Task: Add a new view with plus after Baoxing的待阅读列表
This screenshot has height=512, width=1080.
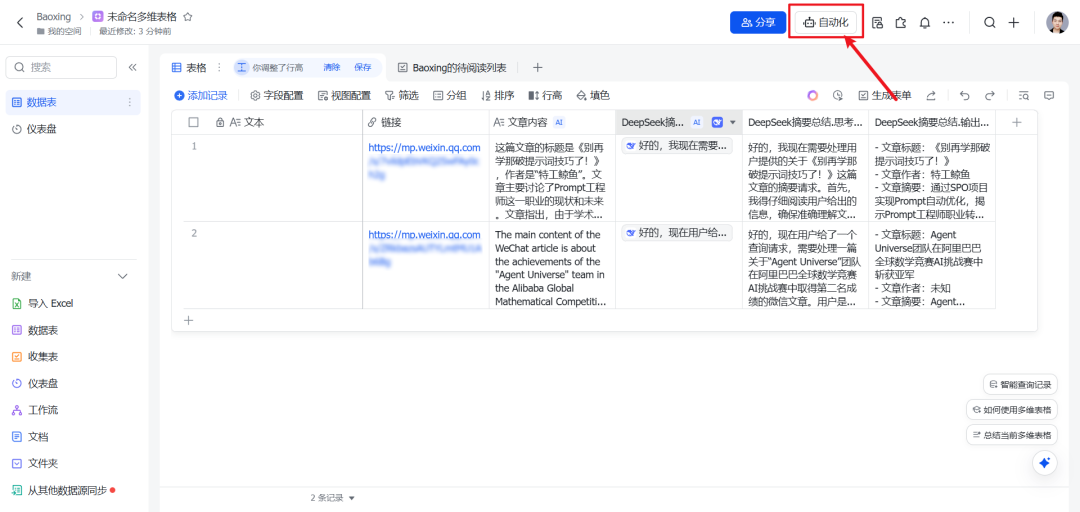Action: 538,67
